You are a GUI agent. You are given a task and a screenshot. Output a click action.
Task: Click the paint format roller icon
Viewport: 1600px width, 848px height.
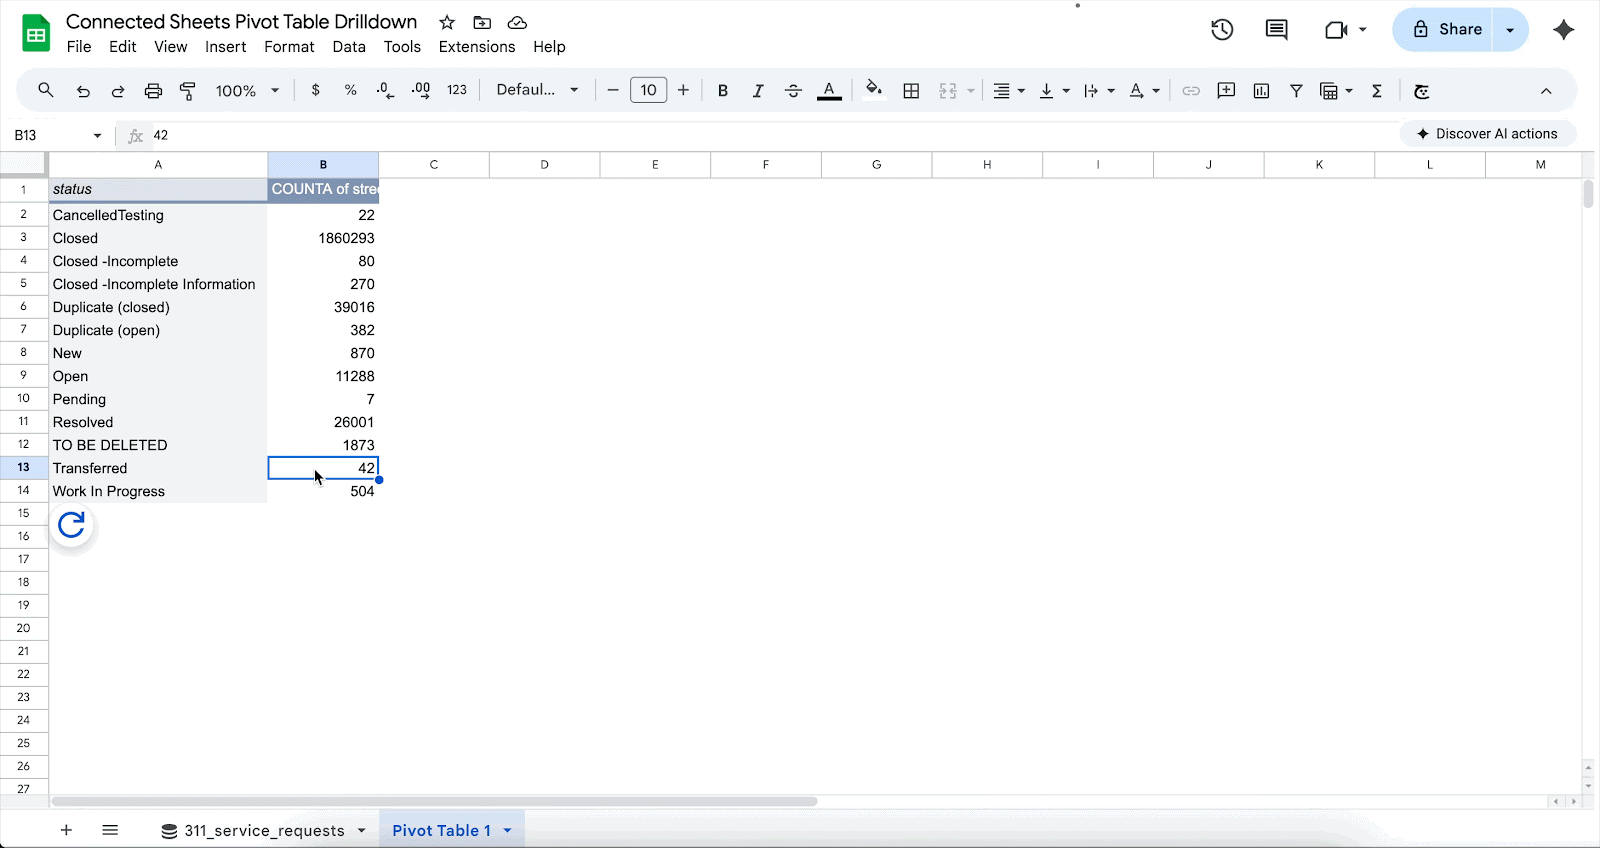(188, 91)
